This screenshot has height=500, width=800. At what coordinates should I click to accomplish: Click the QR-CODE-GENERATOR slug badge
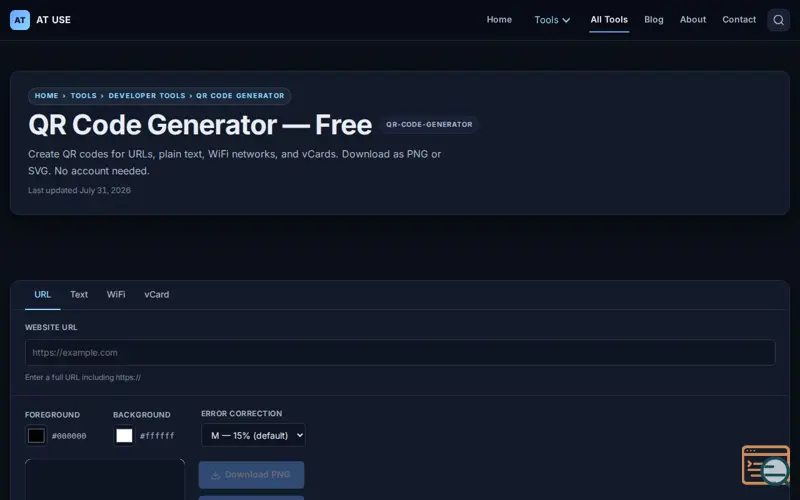429,124
